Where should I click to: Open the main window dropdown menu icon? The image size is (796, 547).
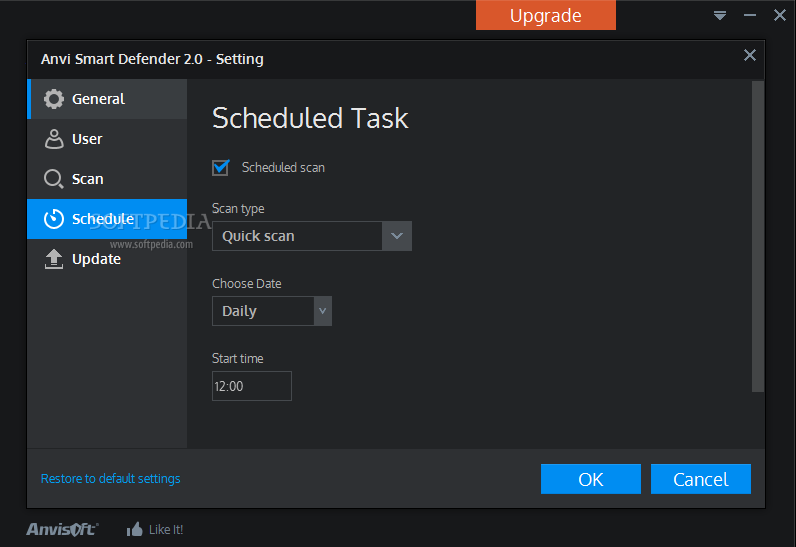[720, 15]
